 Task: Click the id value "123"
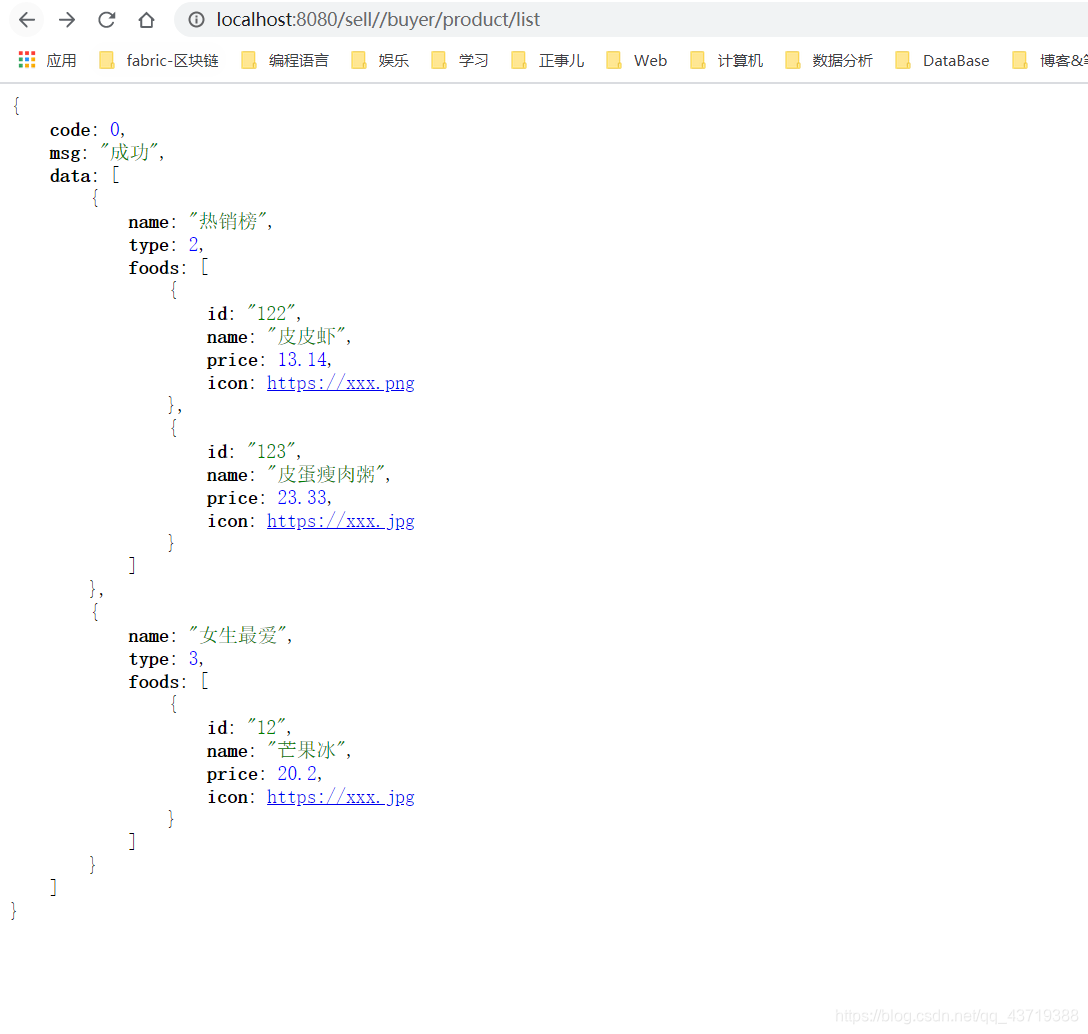[x=271, y=452]
